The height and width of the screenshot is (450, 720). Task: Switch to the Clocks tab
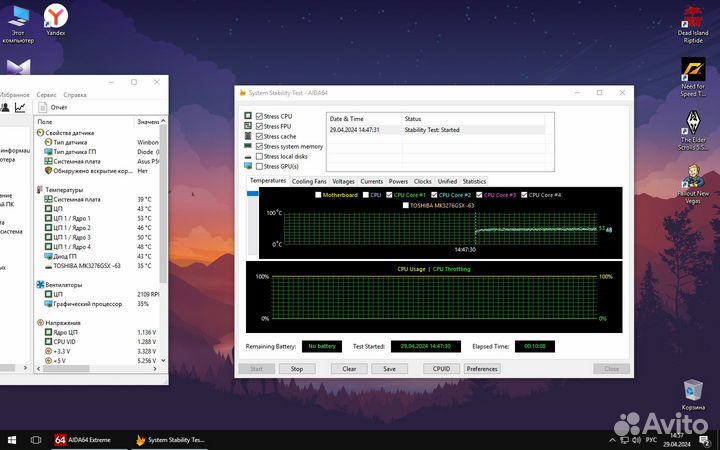click(422, 181)
